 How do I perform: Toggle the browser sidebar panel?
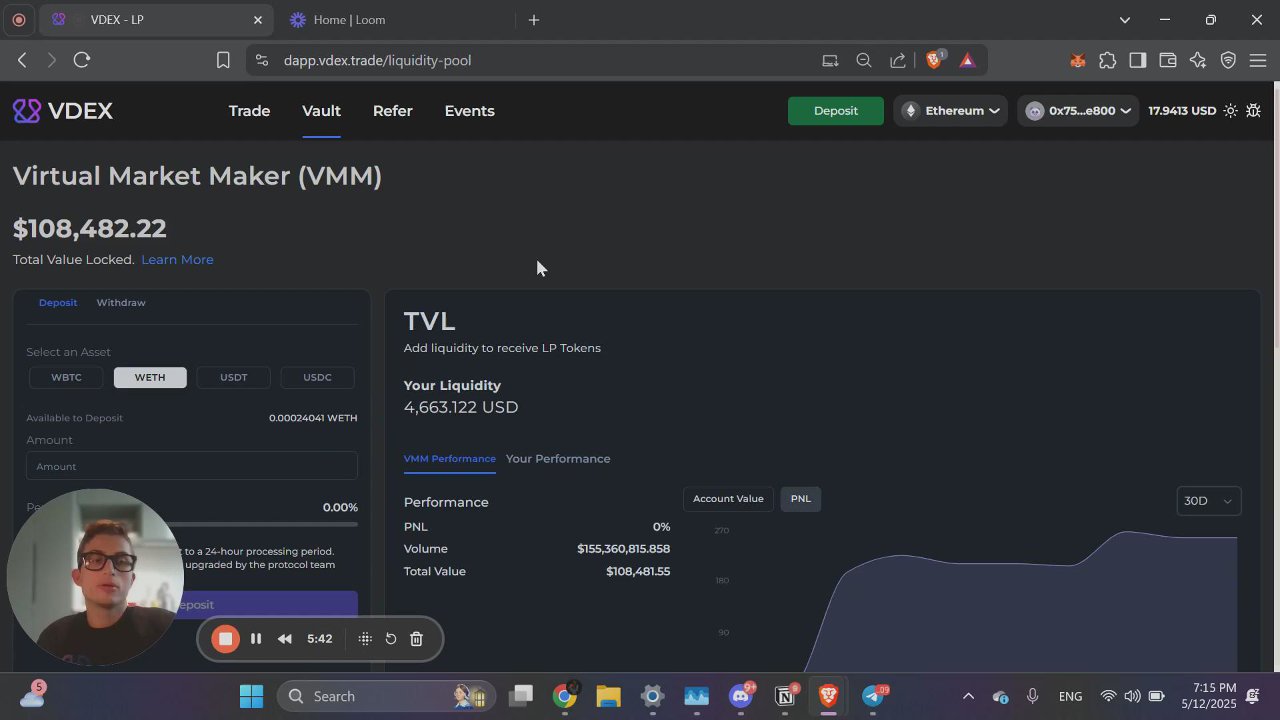point(1137,60)
